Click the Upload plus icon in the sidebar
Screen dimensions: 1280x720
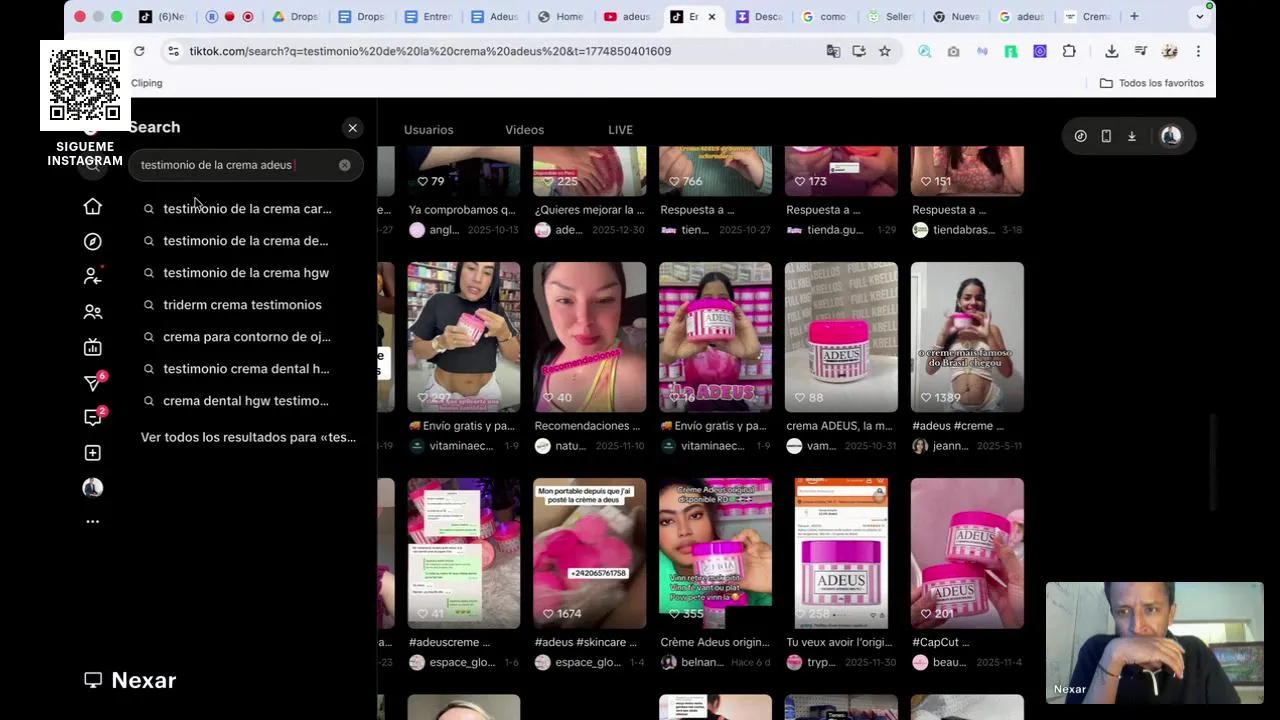click(x=92, y=453)
